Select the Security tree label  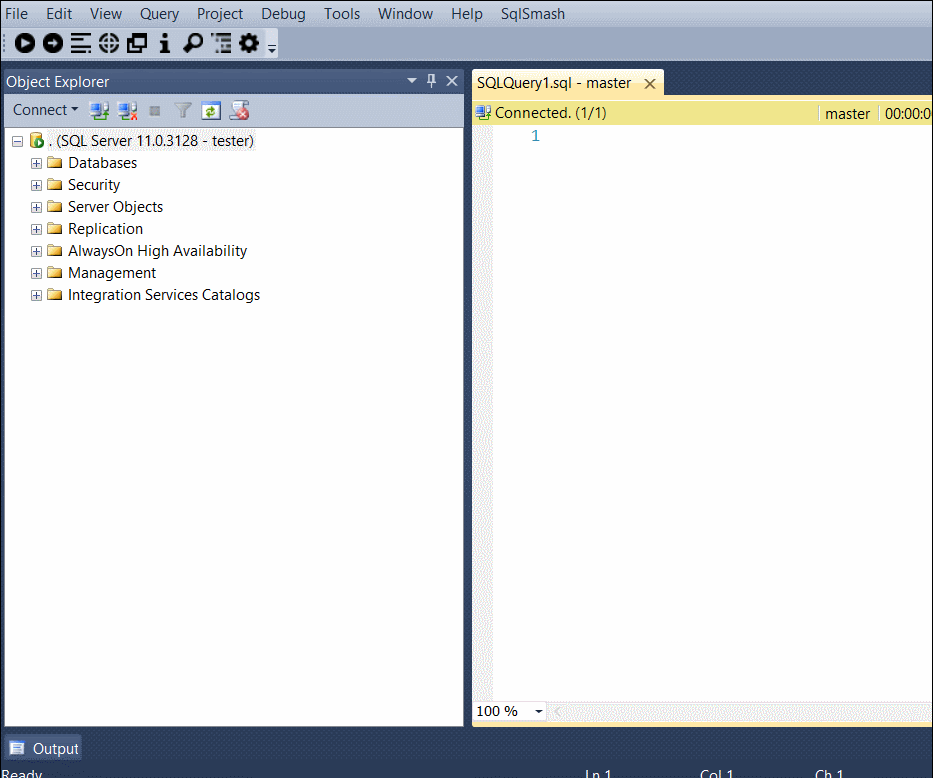[94, 185]
